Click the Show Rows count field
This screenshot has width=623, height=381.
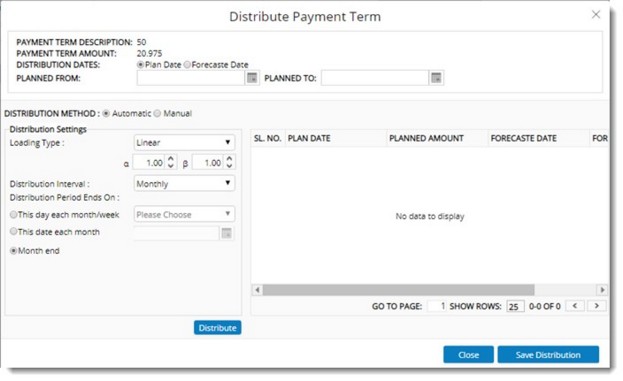515,306
